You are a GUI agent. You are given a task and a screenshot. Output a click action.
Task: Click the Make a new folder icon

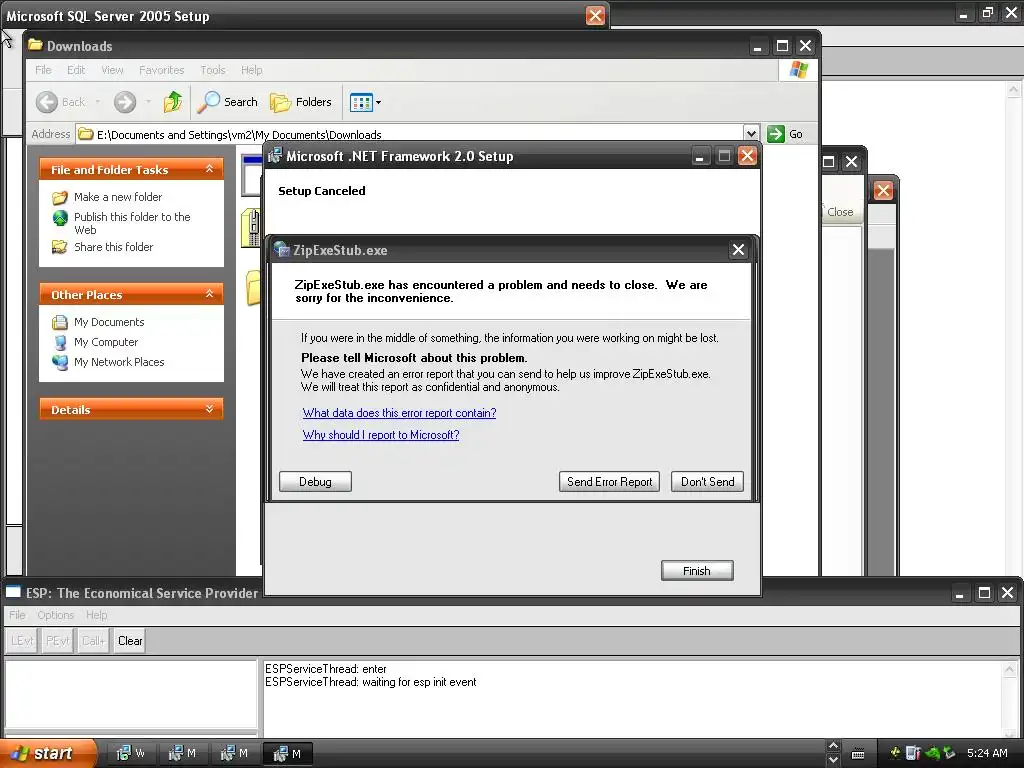60,197
